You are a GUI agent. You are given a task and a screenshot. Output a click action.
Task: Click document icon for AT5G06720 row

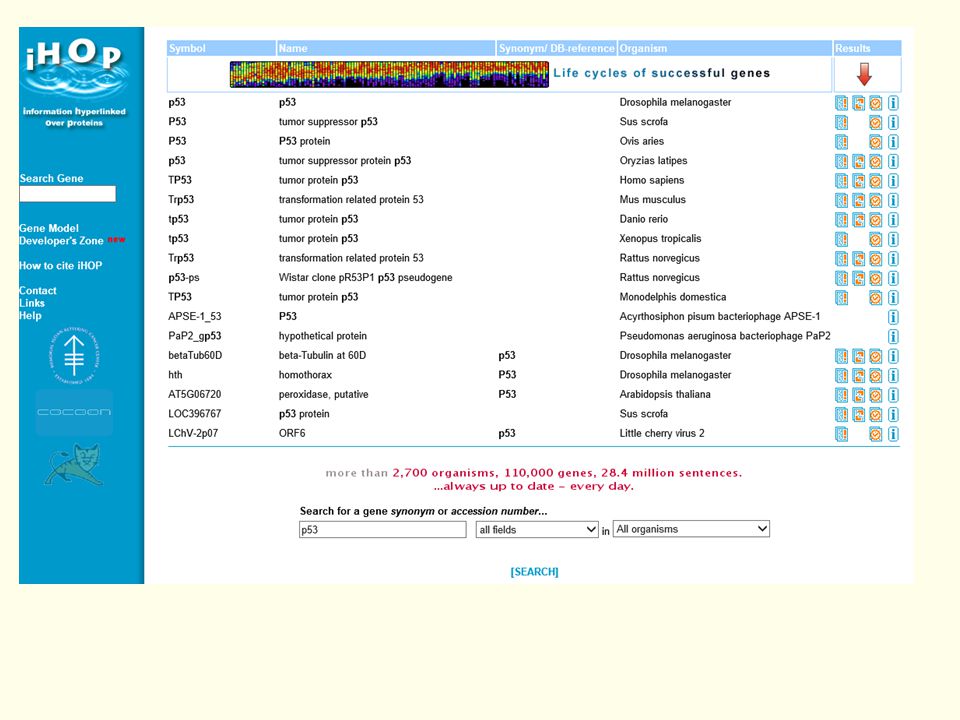tap(842, 395)
